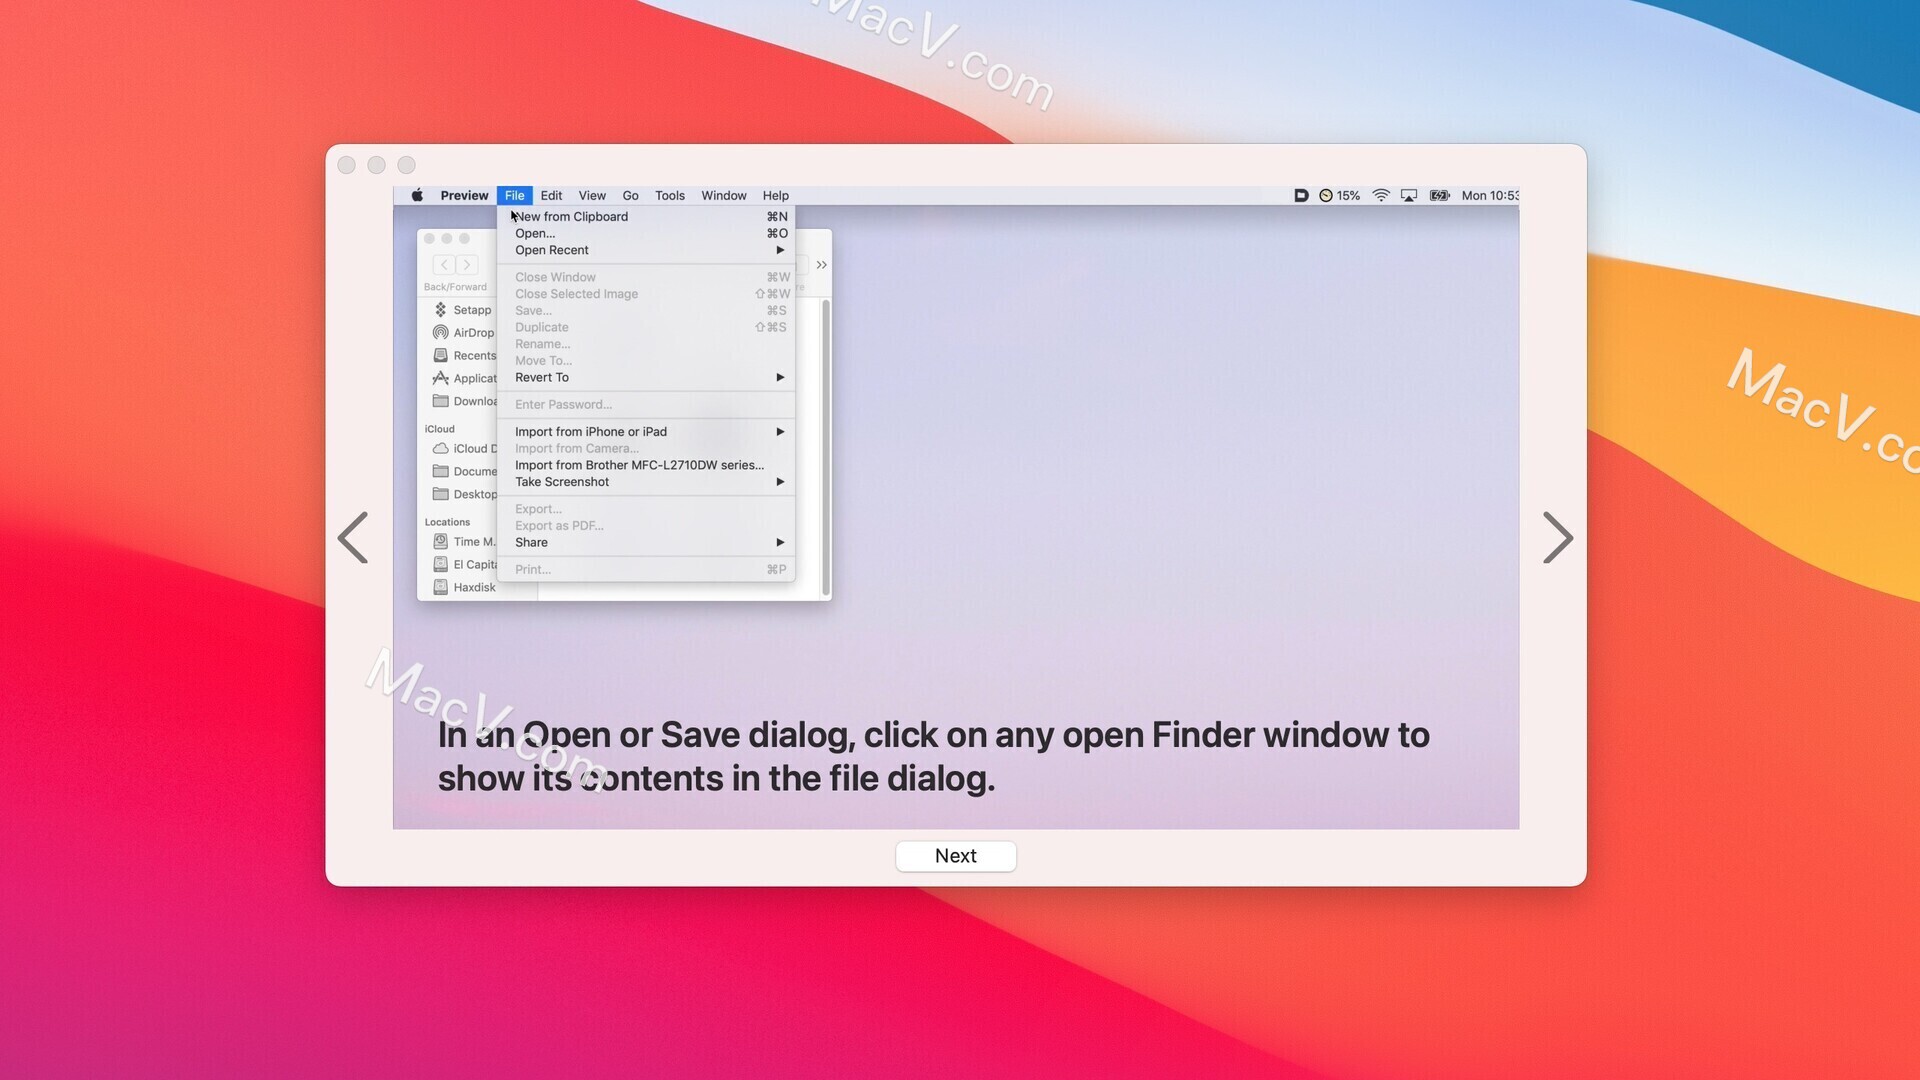
Task: Show more toolbar items double chevron
Action: (x=821, y=265)
